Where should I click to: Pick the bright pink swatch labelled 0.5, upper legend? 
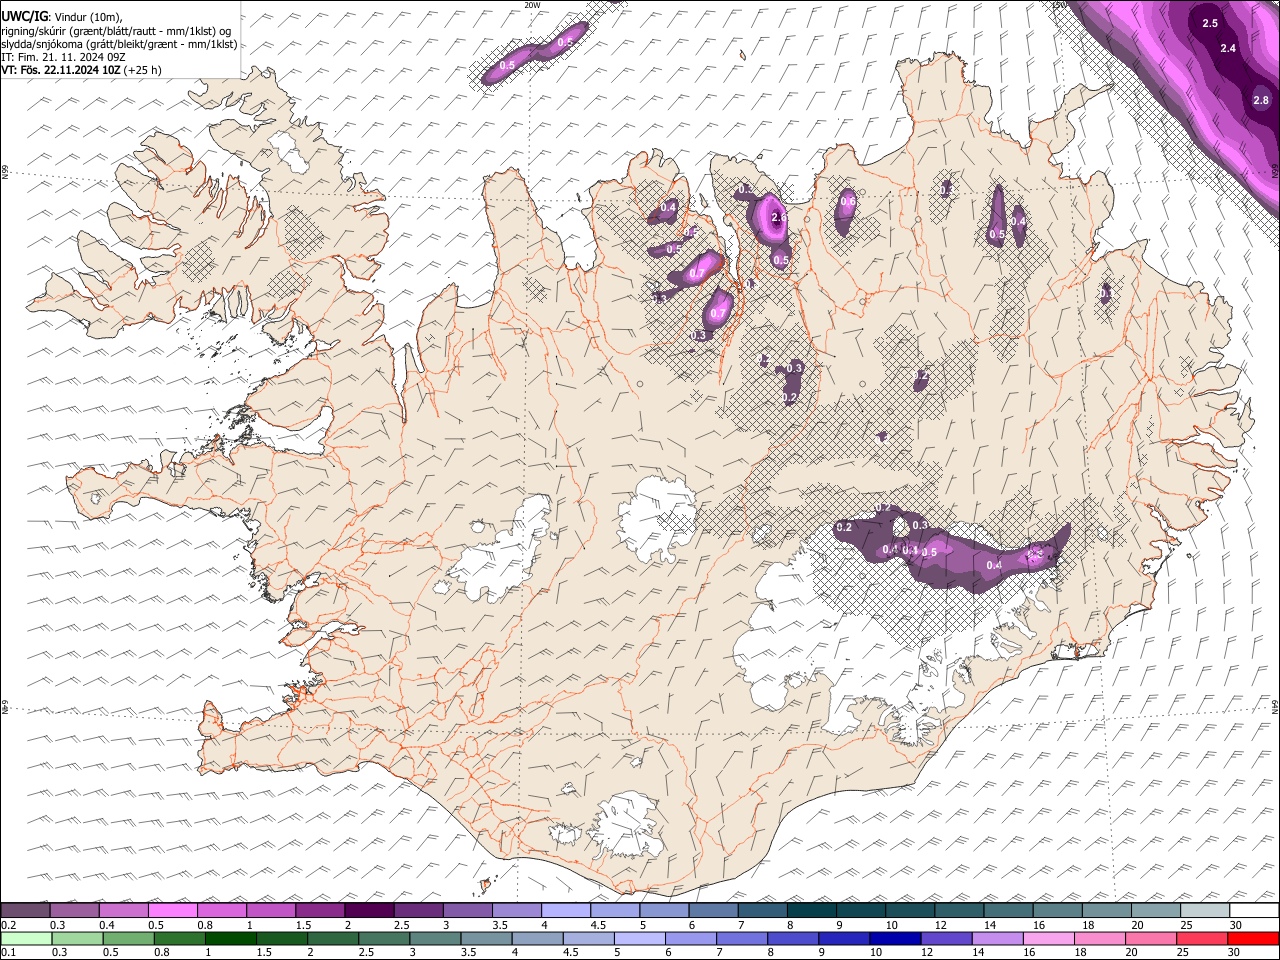pyautogui.click(x=172, y=911)
